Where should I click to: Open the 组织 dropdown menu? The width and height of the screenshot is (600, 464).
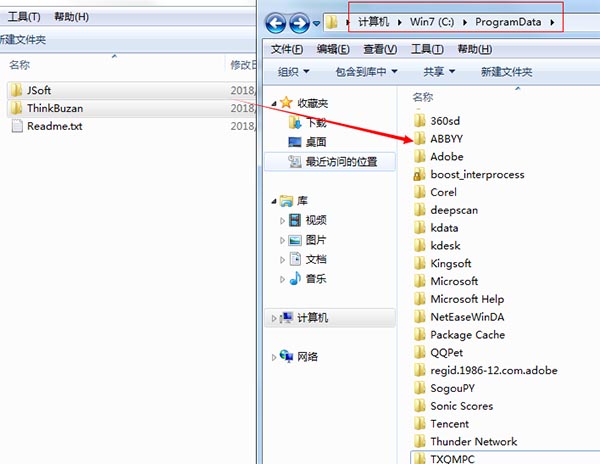[293, 72]
